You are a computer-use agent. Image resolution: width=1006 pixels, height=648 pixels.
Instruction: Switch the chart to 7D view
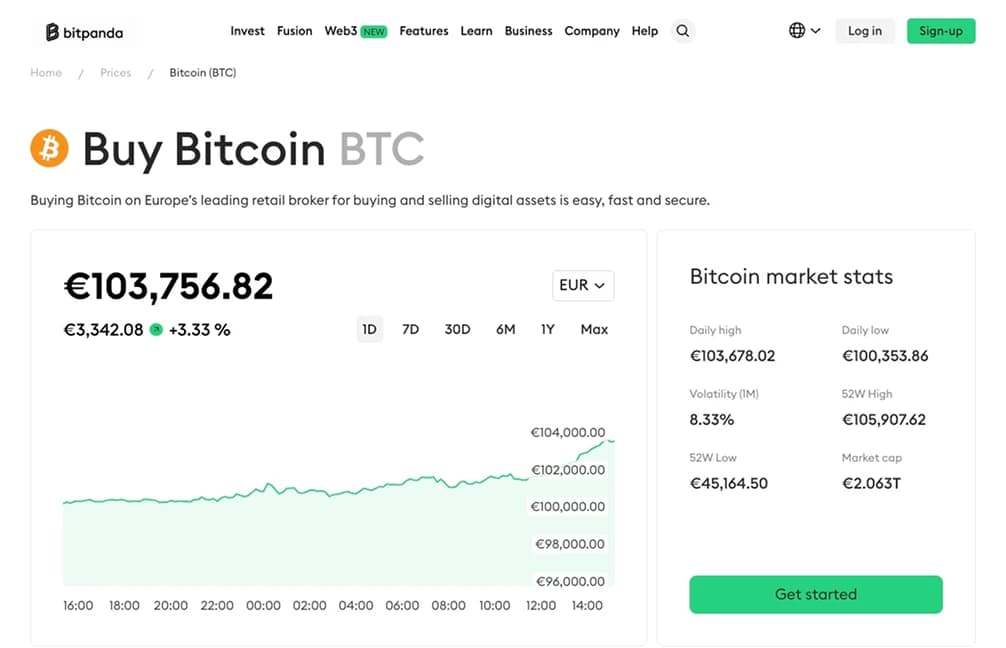click(x=410, y=329)
